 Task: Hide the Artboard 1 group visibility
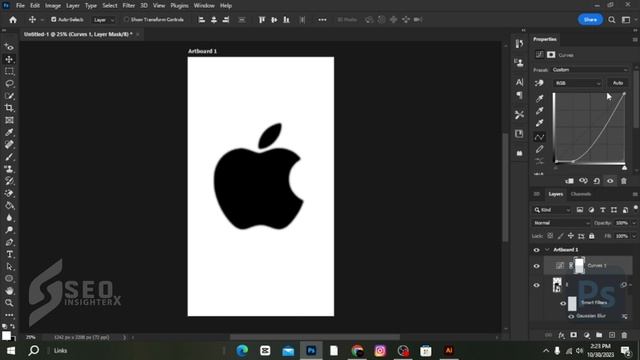[x=536, y=250]
